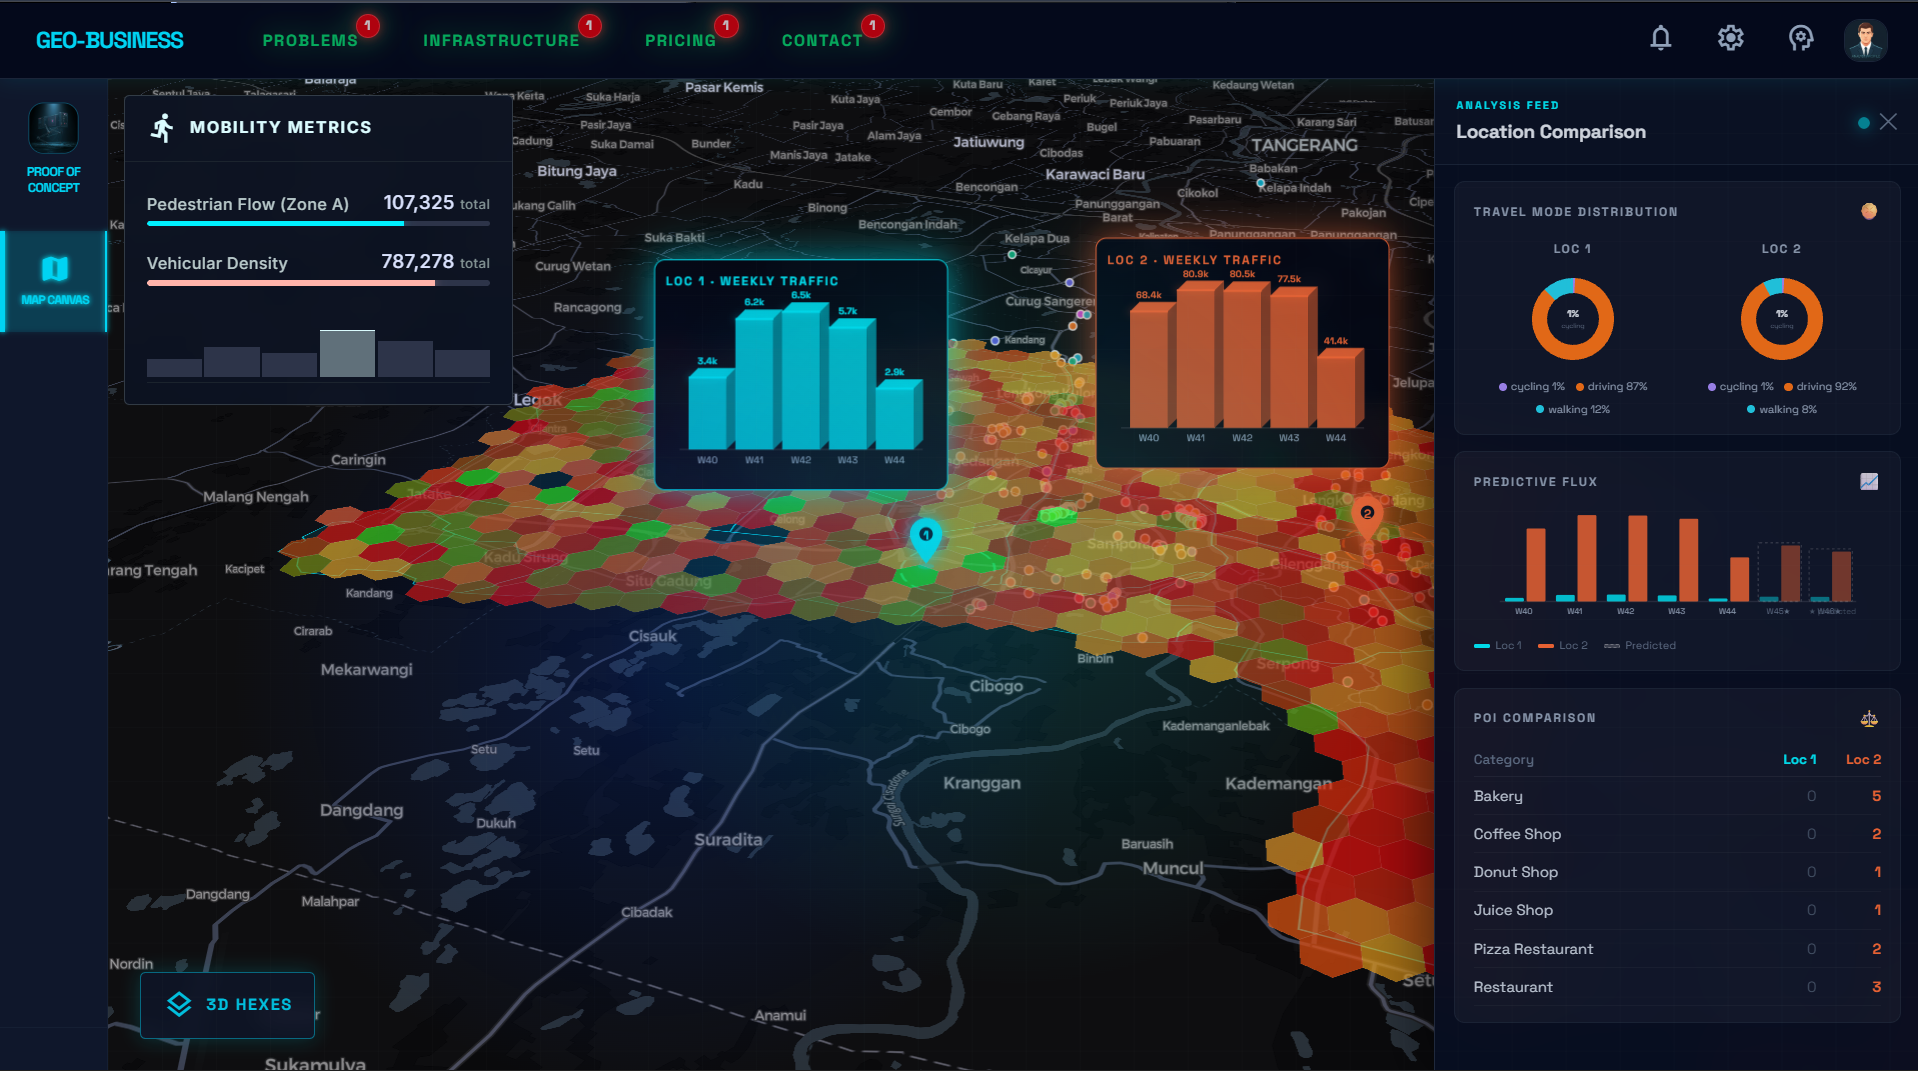This screenshot has height=1071, width=1918.
Task: Click the W44 bar in LOC 2 Weekly Traffic
Action: (x=1340, y=388)
